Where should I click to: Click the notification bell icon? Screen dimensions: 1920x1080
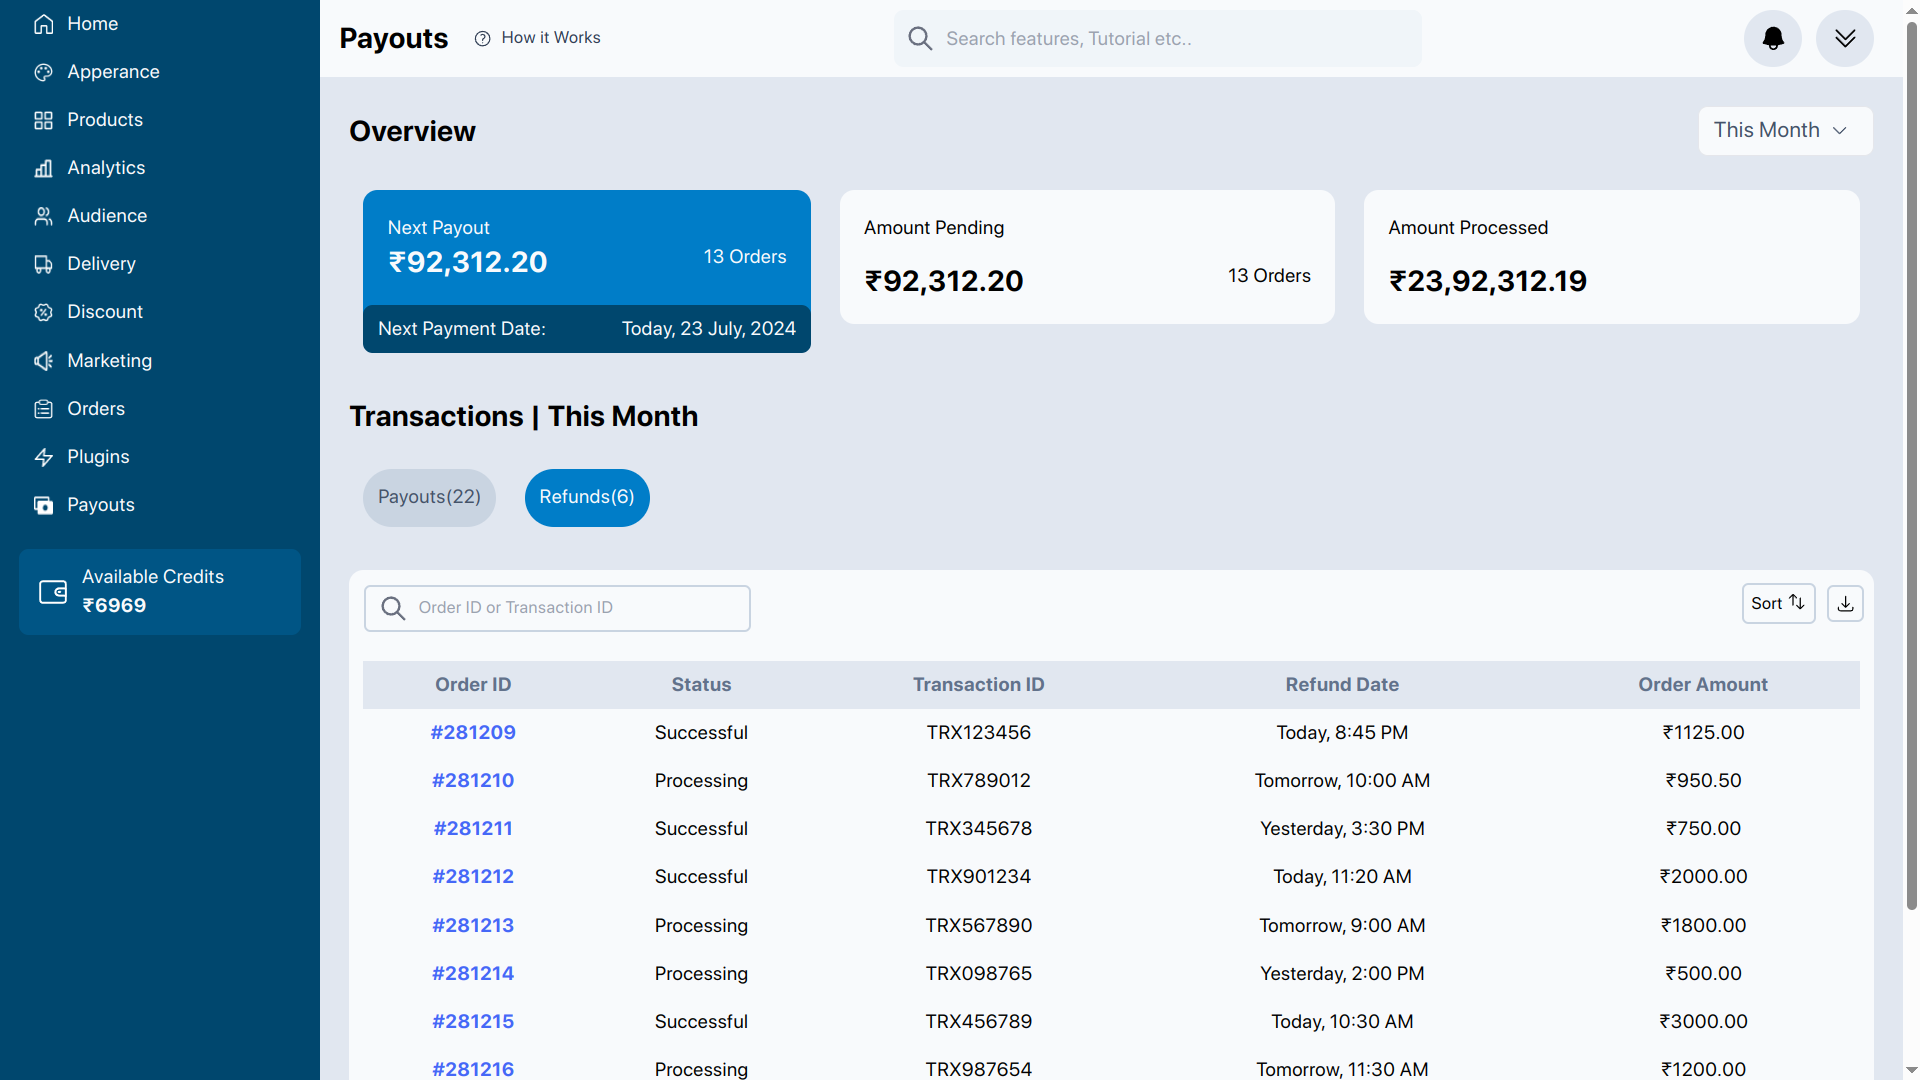(1772, 39)
